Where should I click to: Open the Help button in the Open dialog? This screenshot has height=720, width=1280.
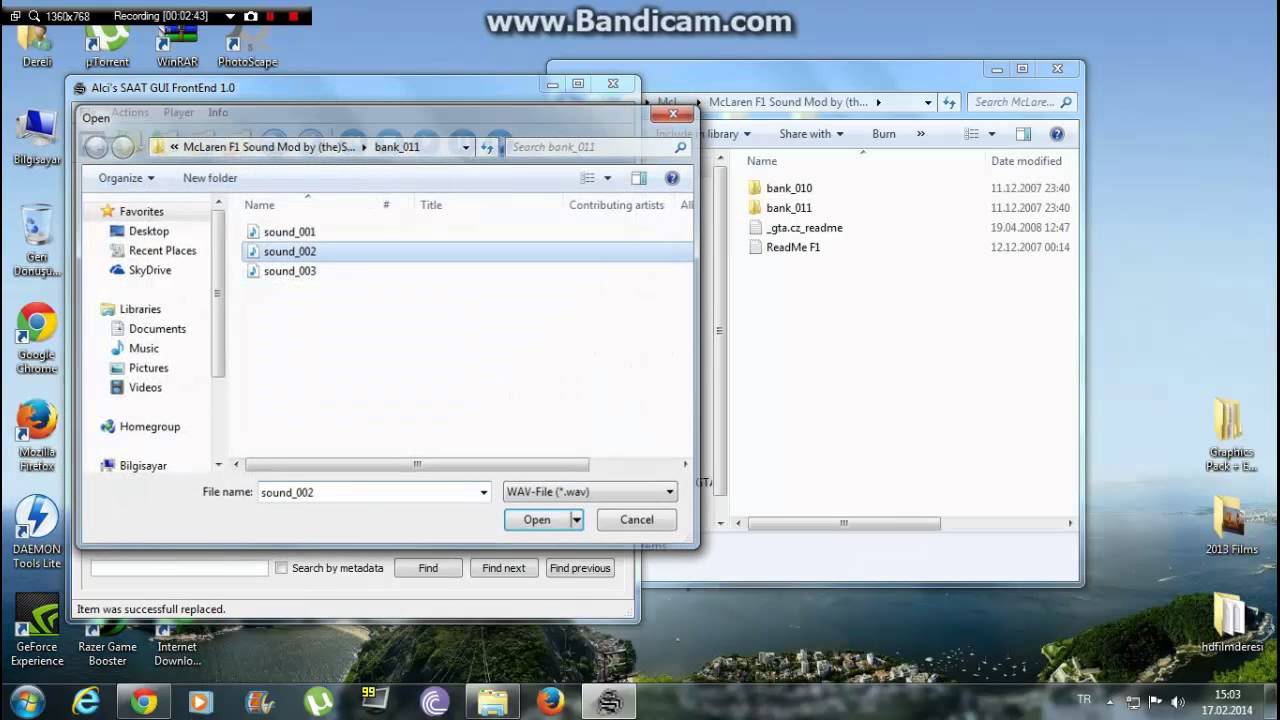point(672,178)
